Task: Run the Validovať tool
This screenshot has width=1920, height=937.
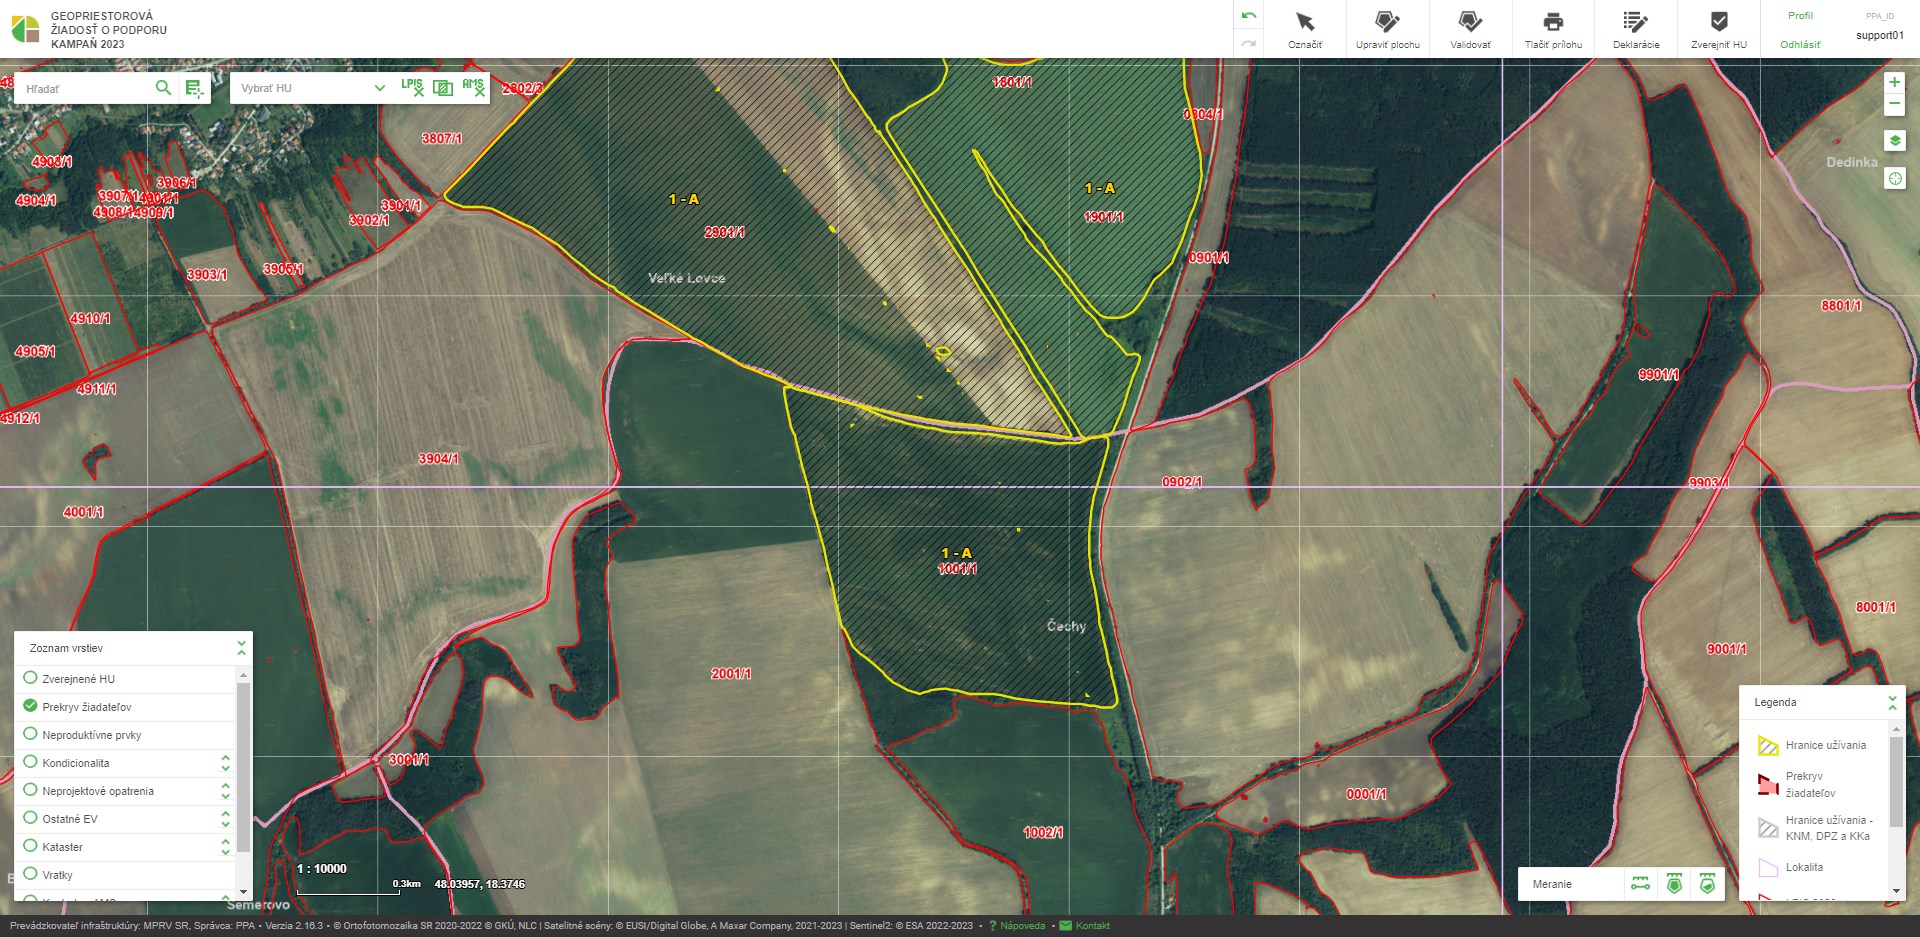Action: tap(1470, 30)
